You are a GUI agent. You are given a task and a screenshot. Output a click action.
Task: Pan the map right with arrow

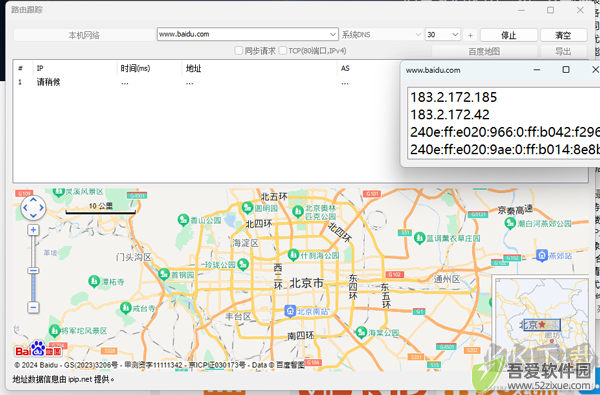click(41, 208)
